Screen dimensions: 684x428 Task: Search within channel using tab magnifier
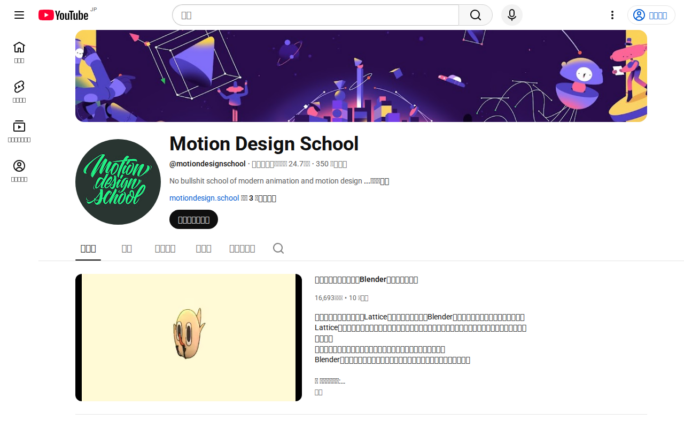pyautogui.click(x=278, y=248)
